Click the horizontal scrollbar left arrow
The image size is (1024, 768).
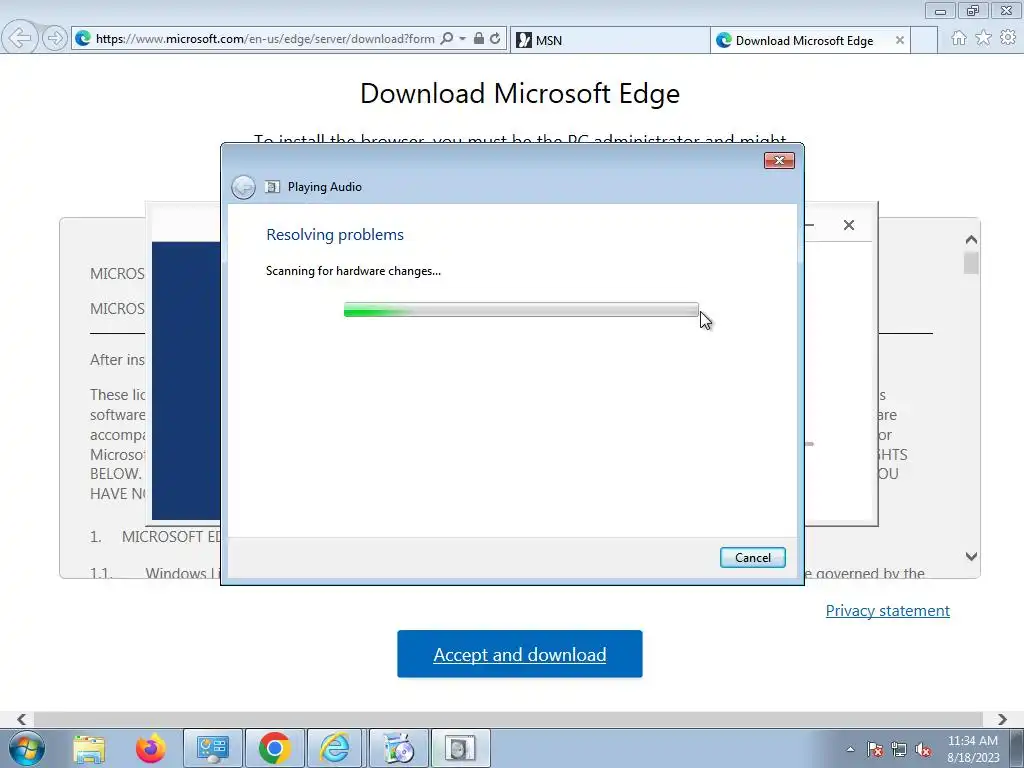coord(22,719)
